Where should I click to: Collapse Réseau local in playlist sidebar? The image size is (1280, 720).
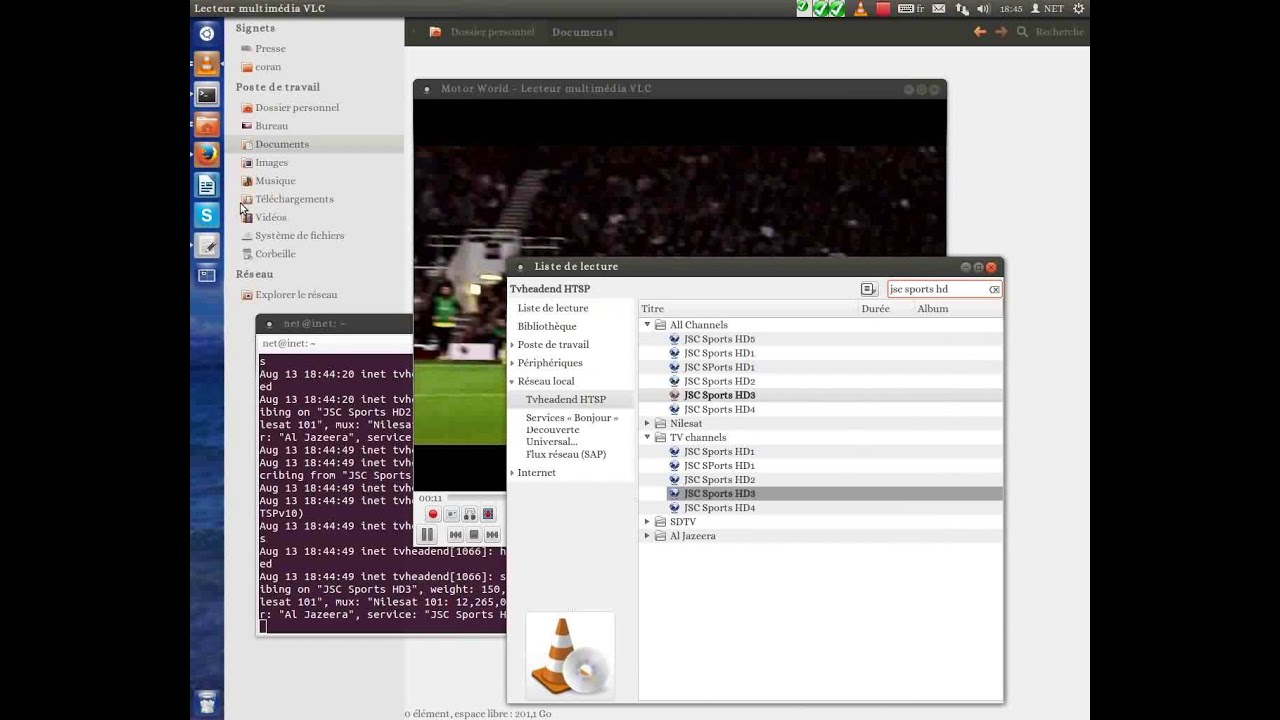pos(513,382)
